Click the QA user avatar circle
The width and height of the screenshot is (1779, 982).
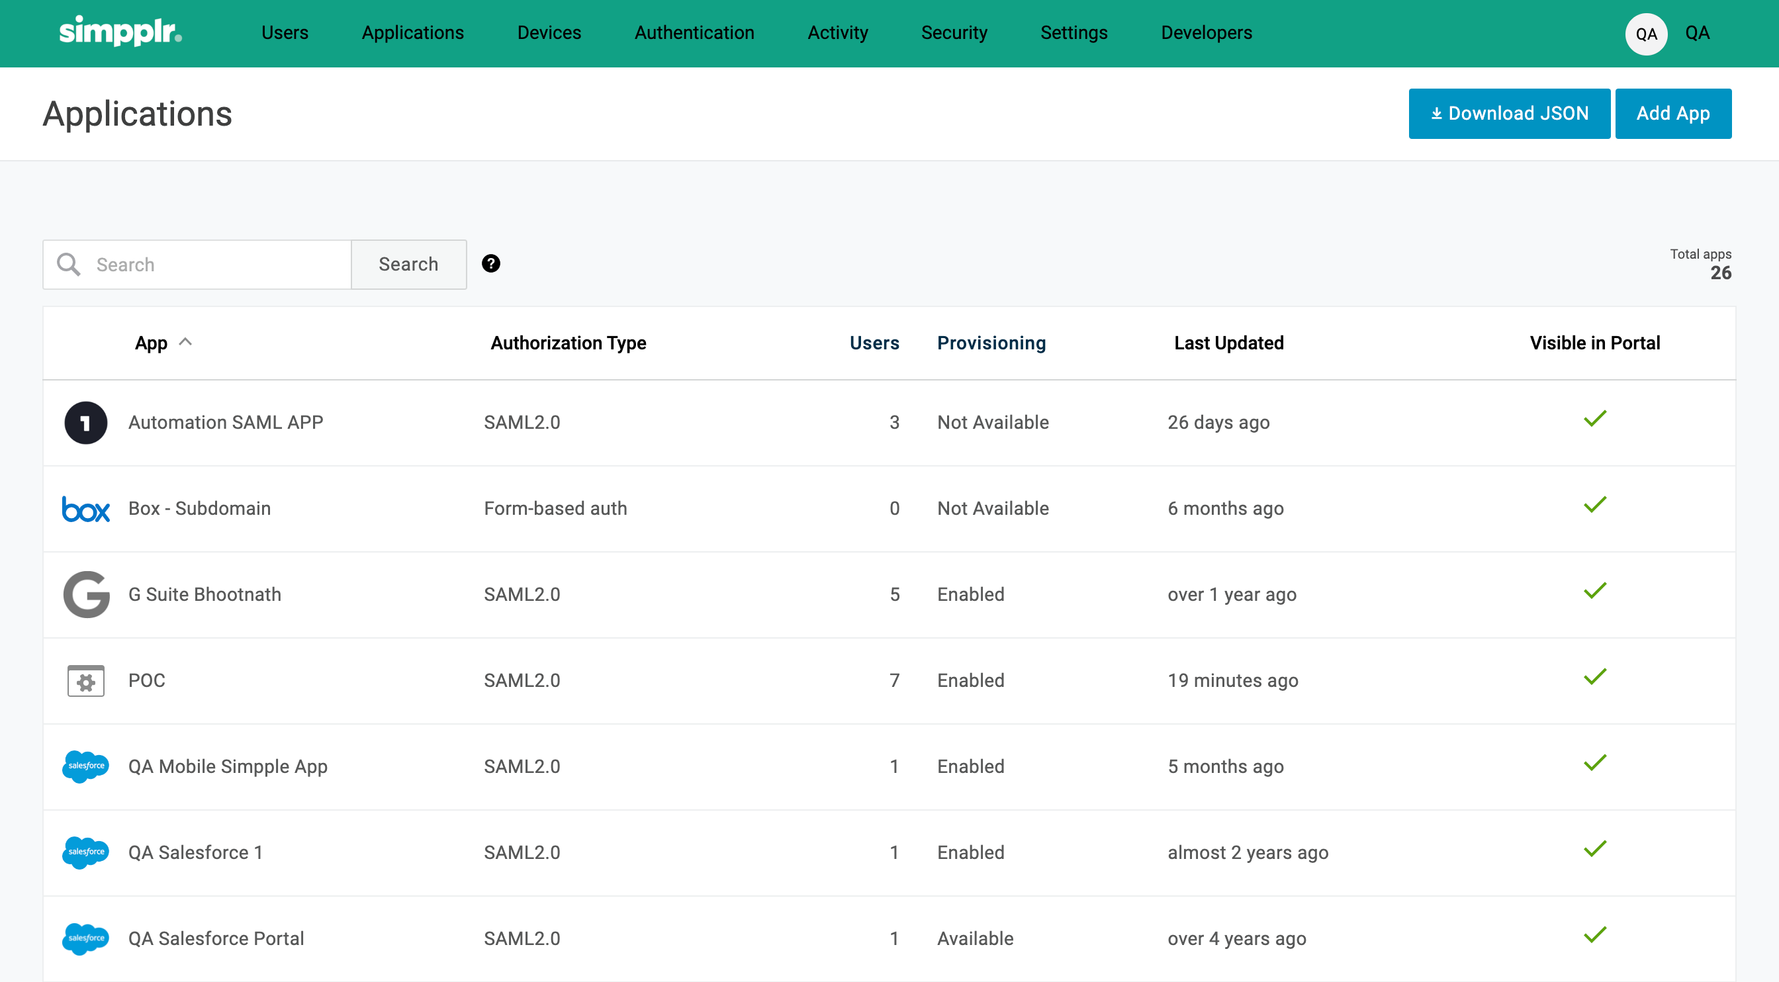tap(1646, 34)
